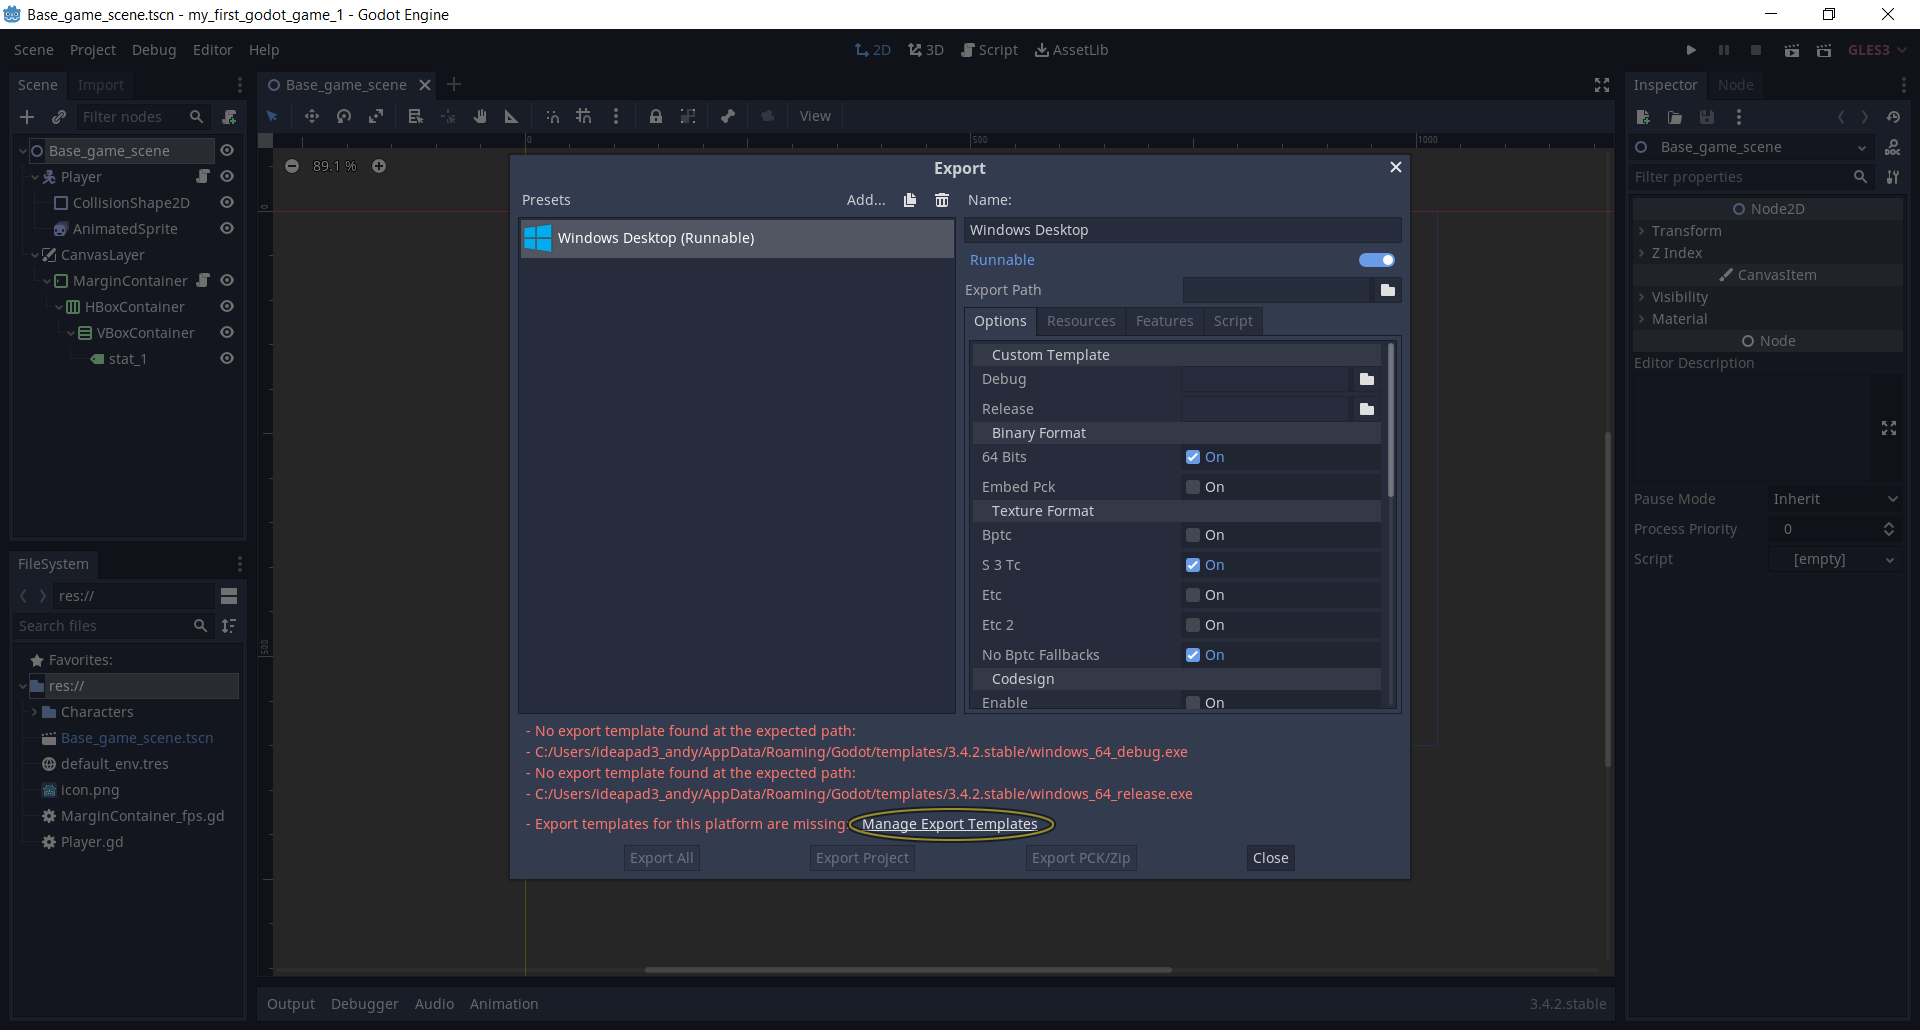Attach script icon in Scene dock
The height and width of the screenshot is (1030, 1920).
229,117
